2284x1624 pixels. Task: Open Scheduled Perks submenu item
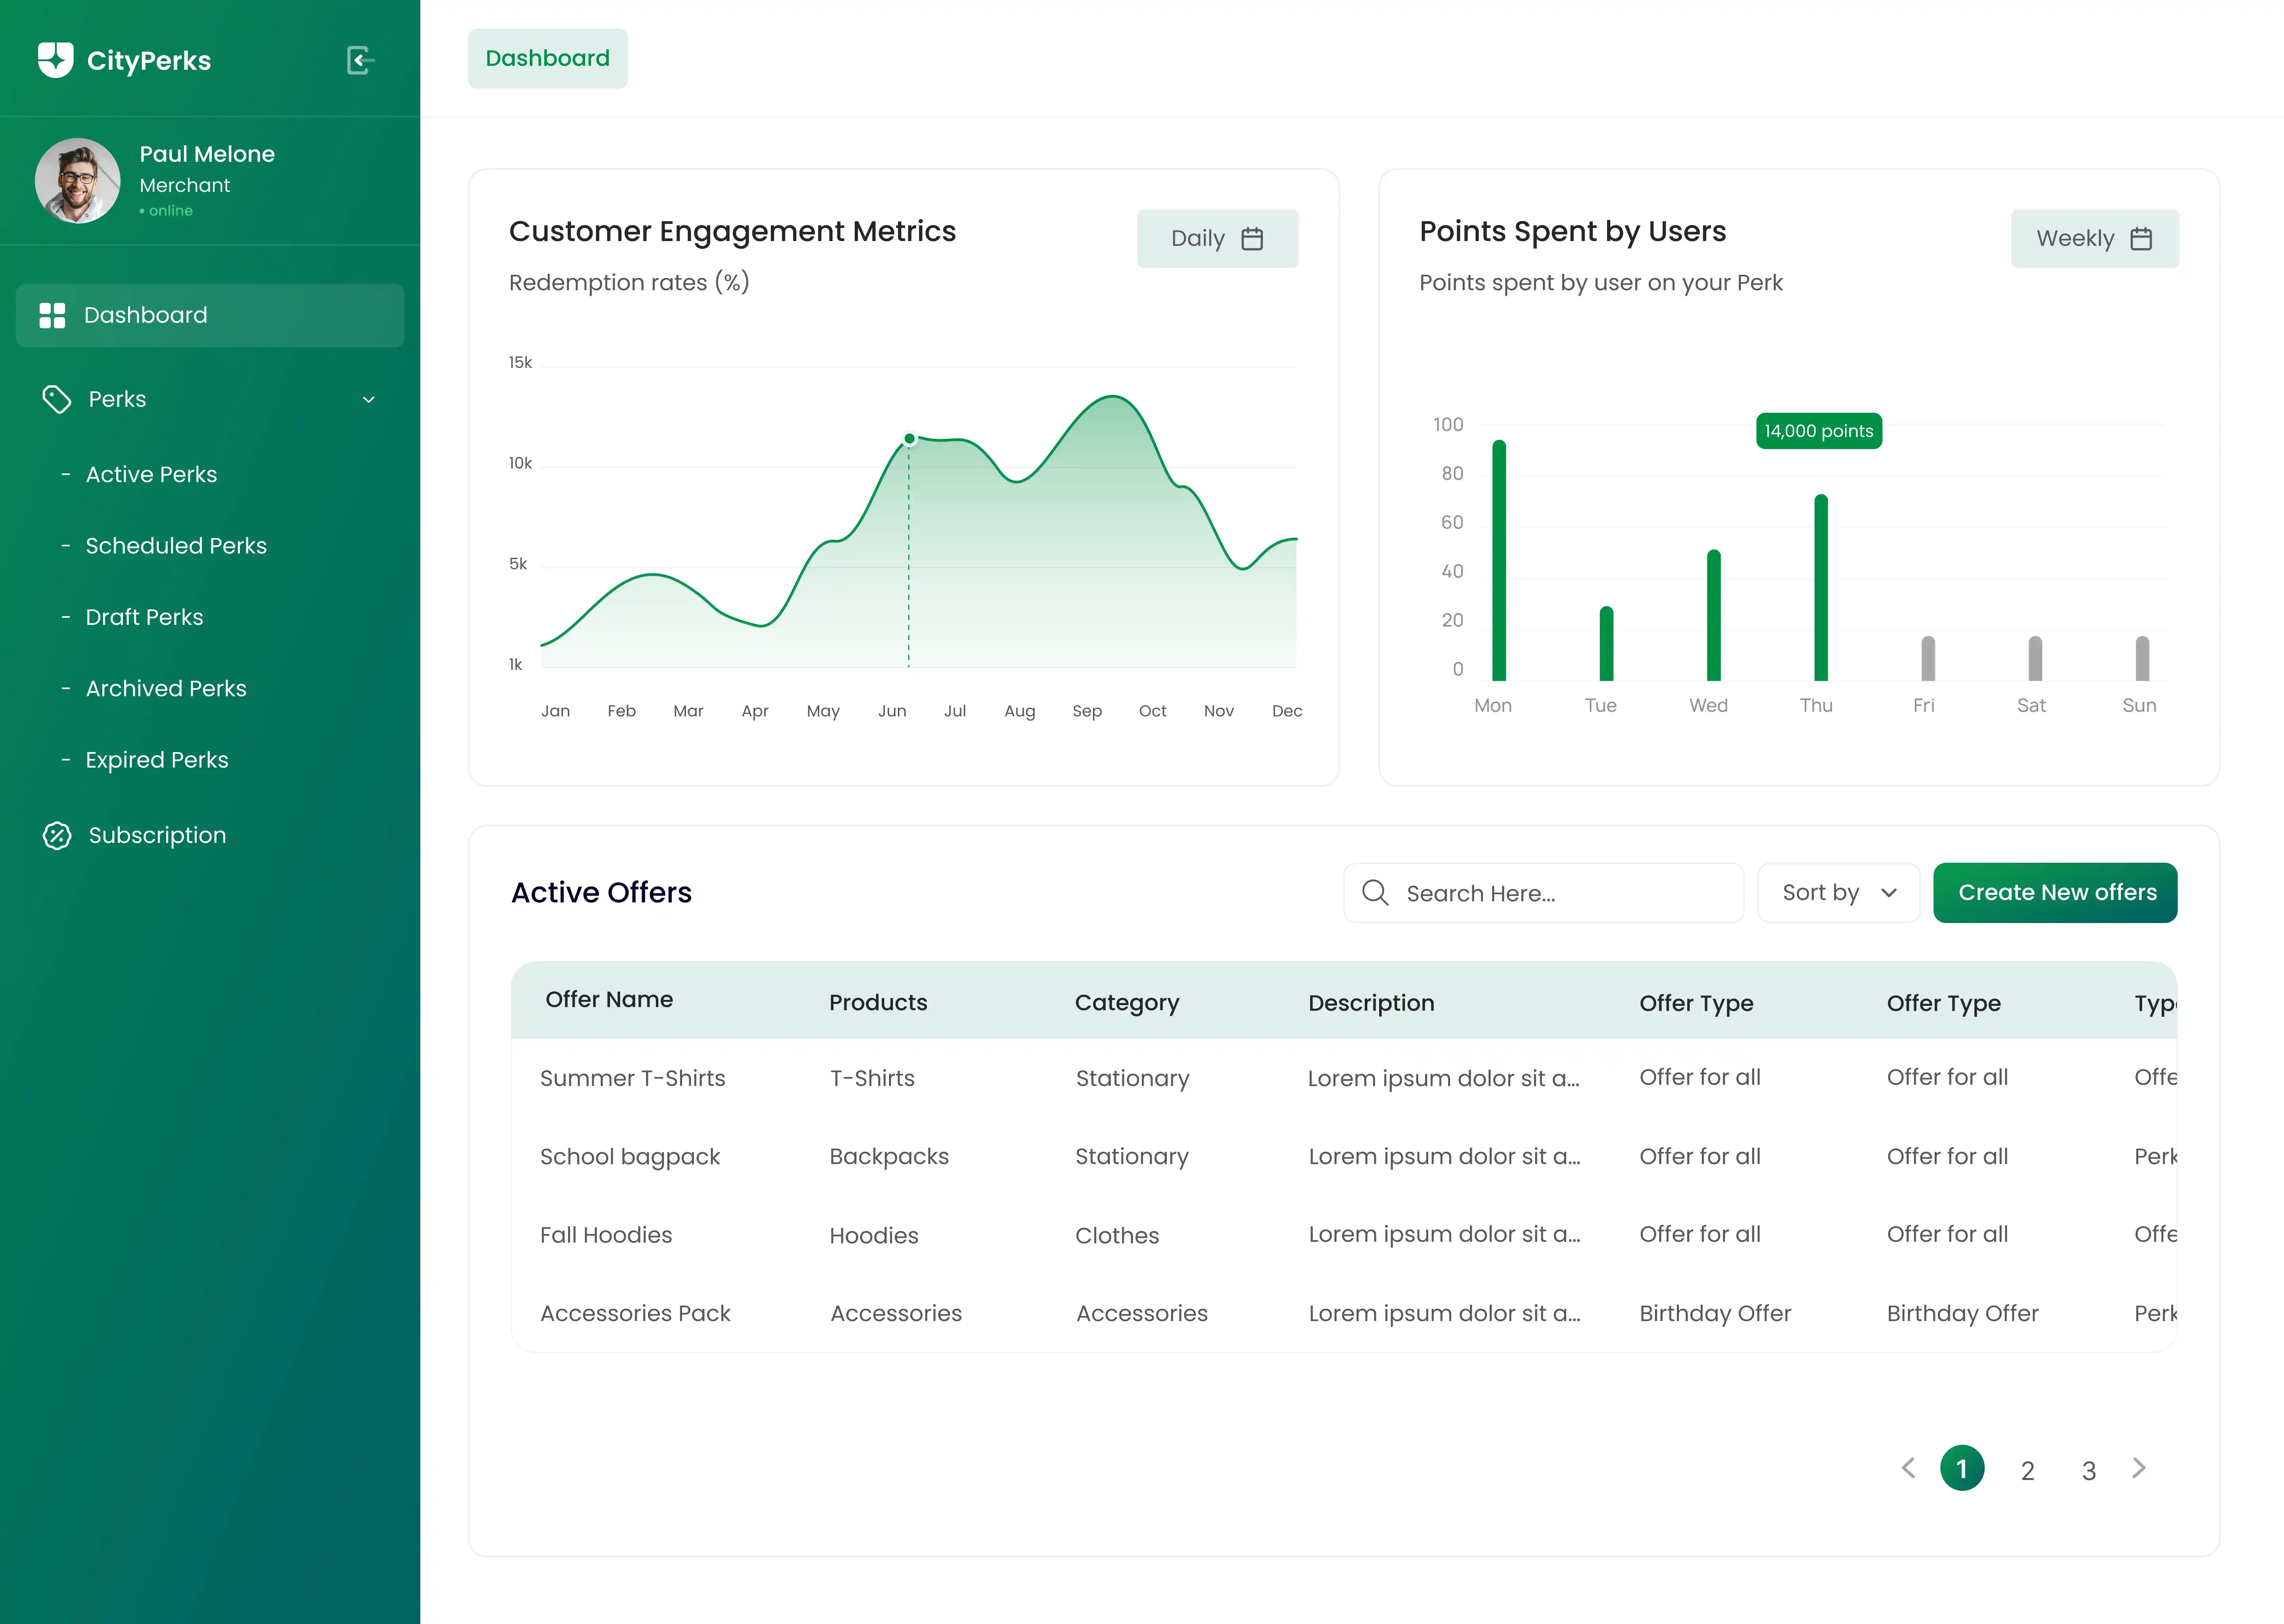[176, 545]
